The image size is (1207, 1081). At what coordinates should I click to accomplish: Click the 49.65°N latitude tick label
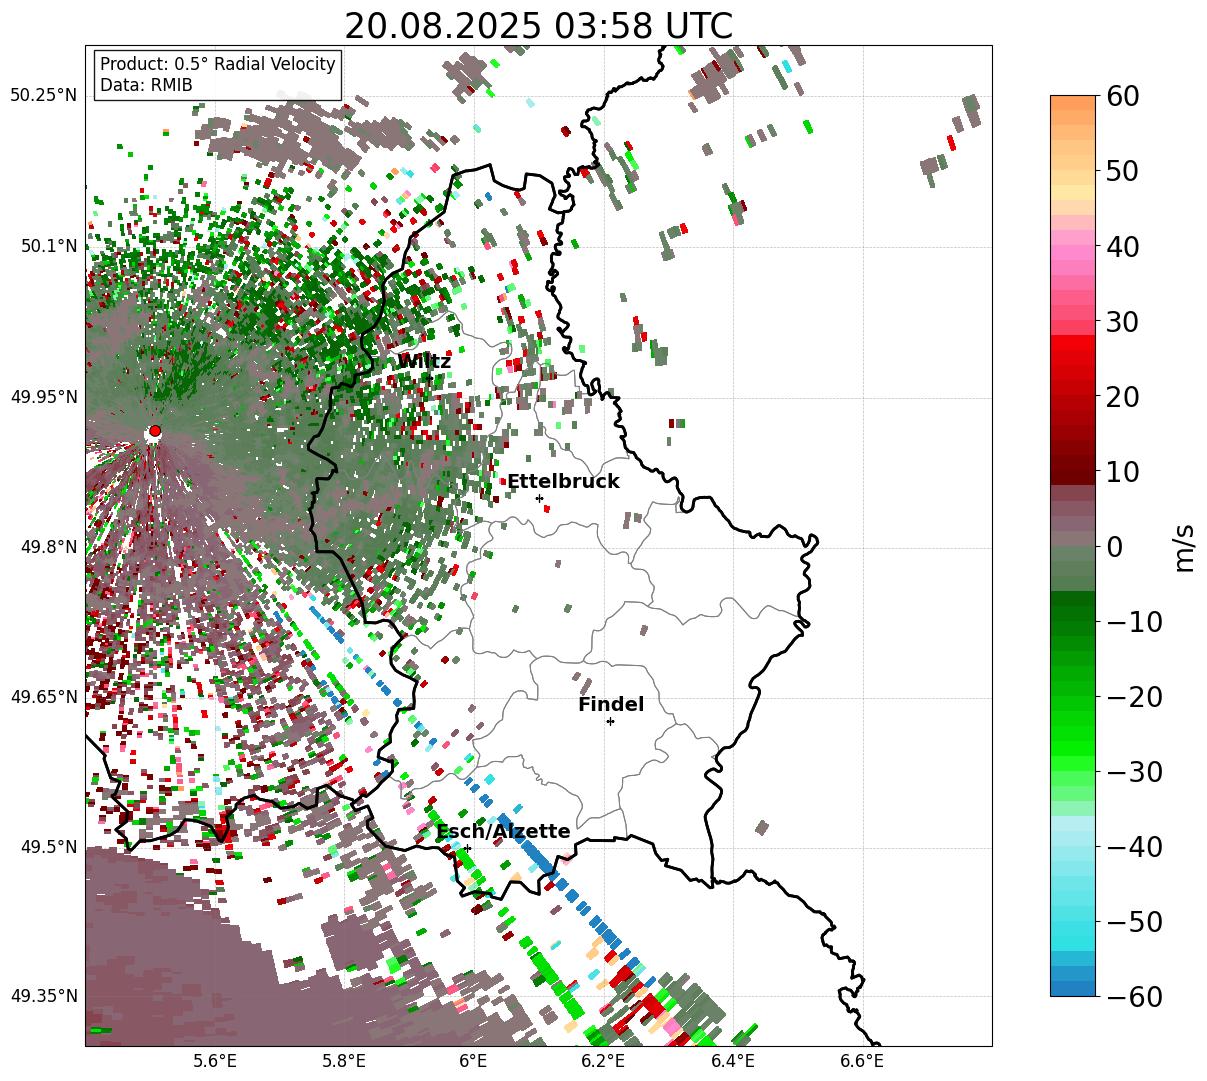43,697
